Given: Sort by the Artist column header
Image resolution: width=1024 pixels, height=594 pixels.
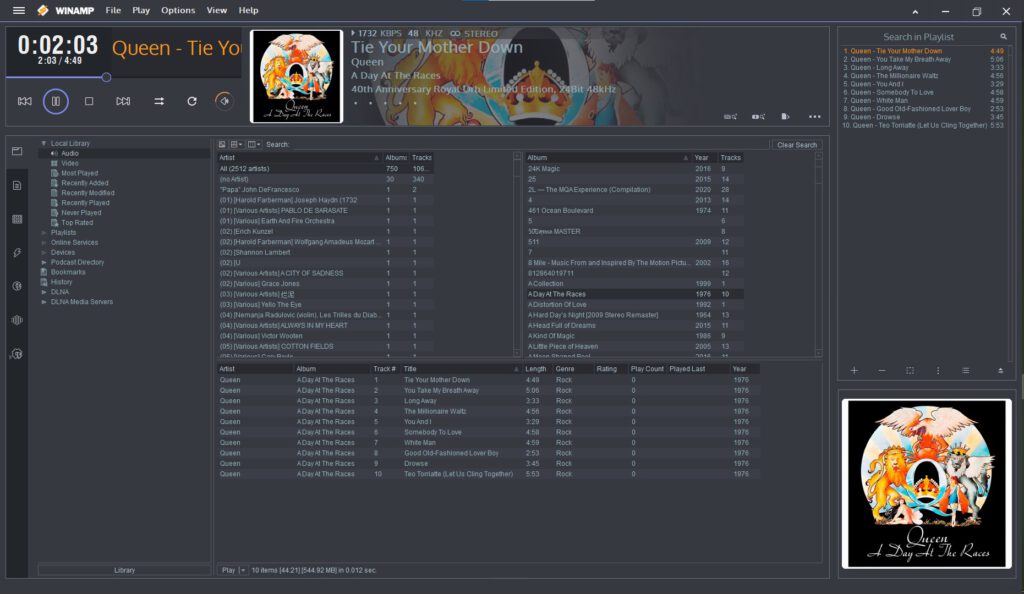Looking at the screenshot, I should (x=299, y=157).
